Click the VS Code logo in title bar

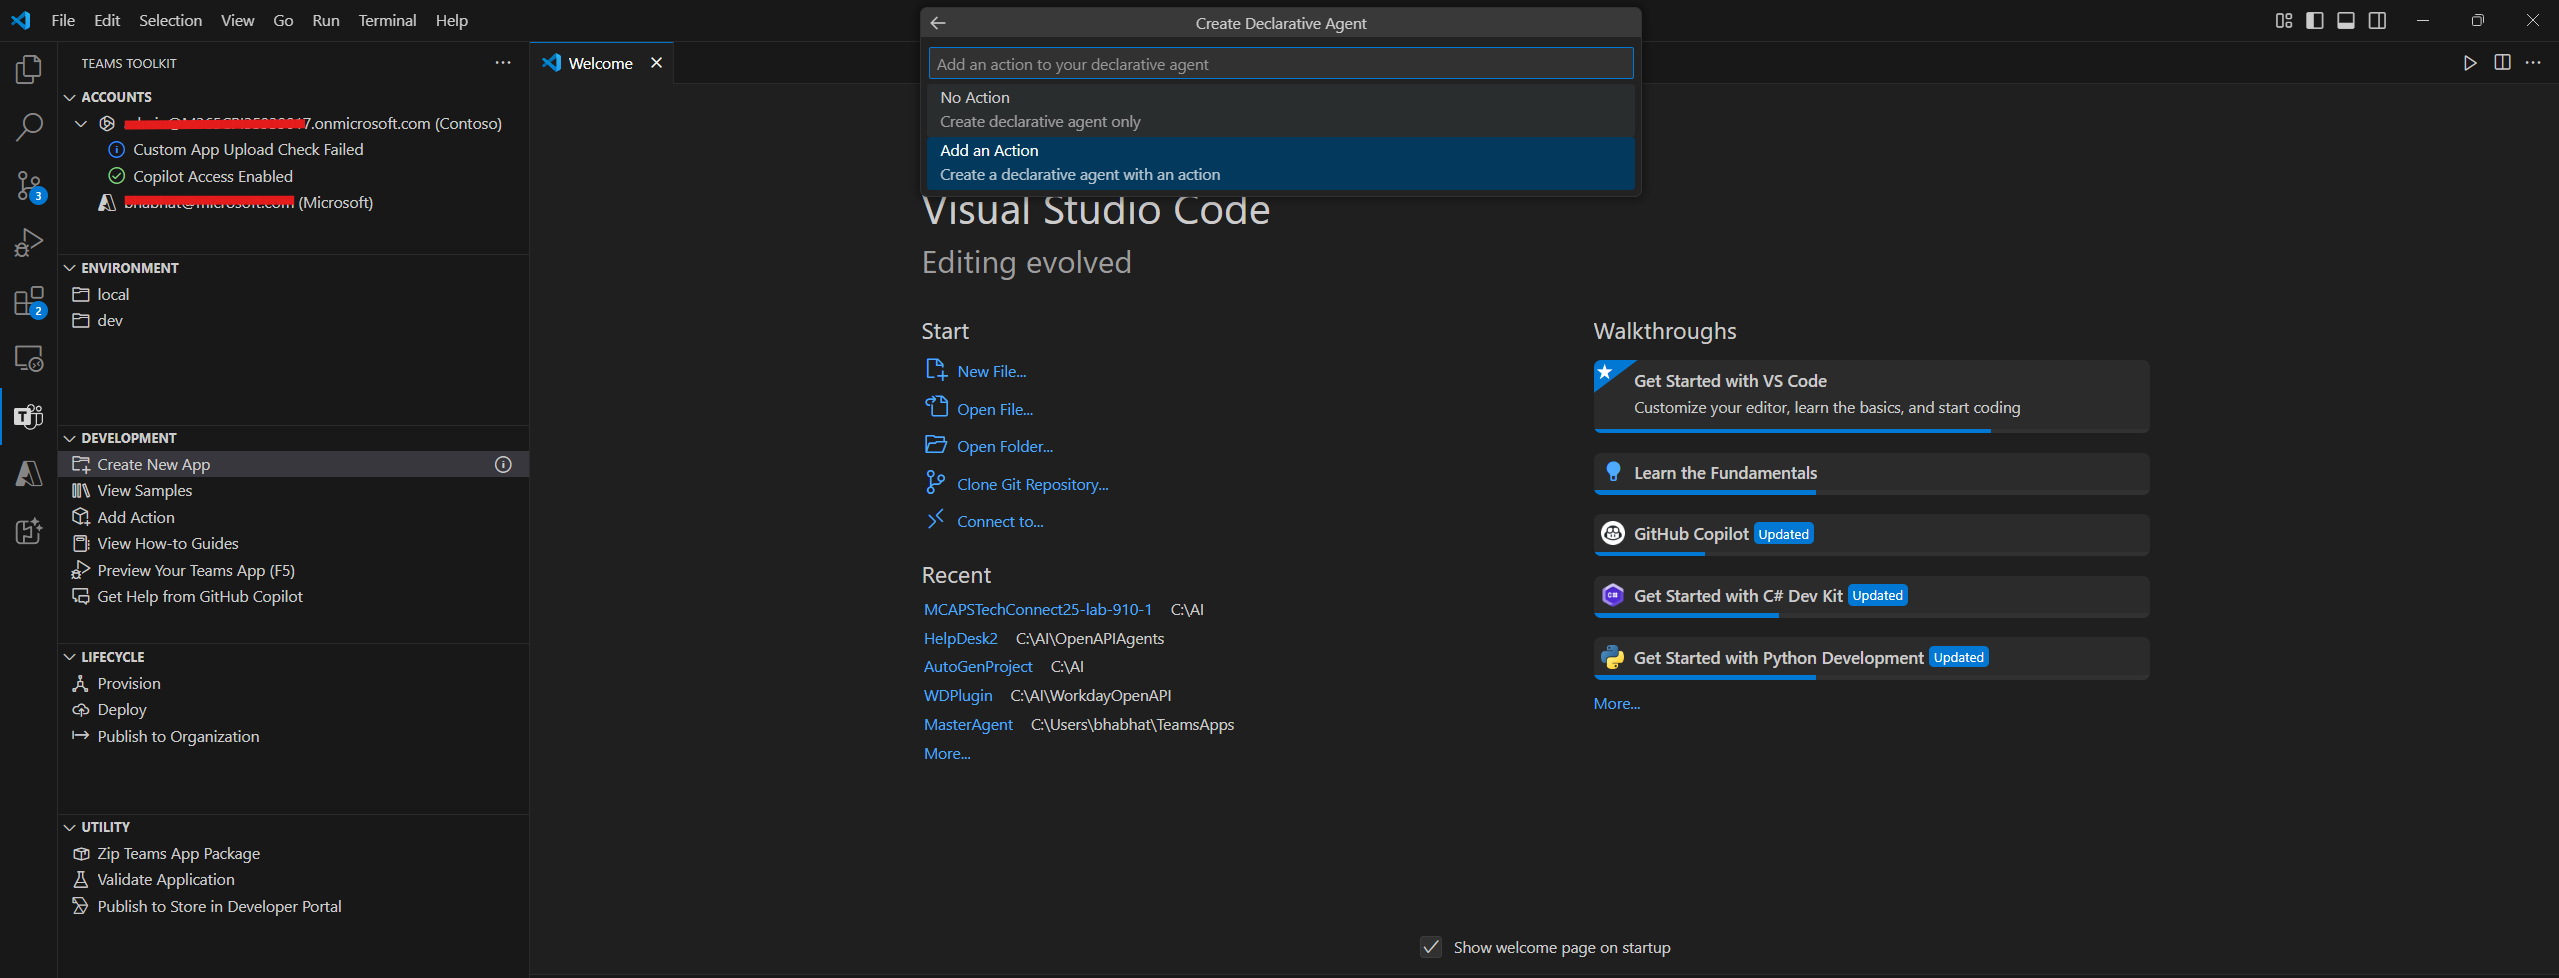coord(21,20)
